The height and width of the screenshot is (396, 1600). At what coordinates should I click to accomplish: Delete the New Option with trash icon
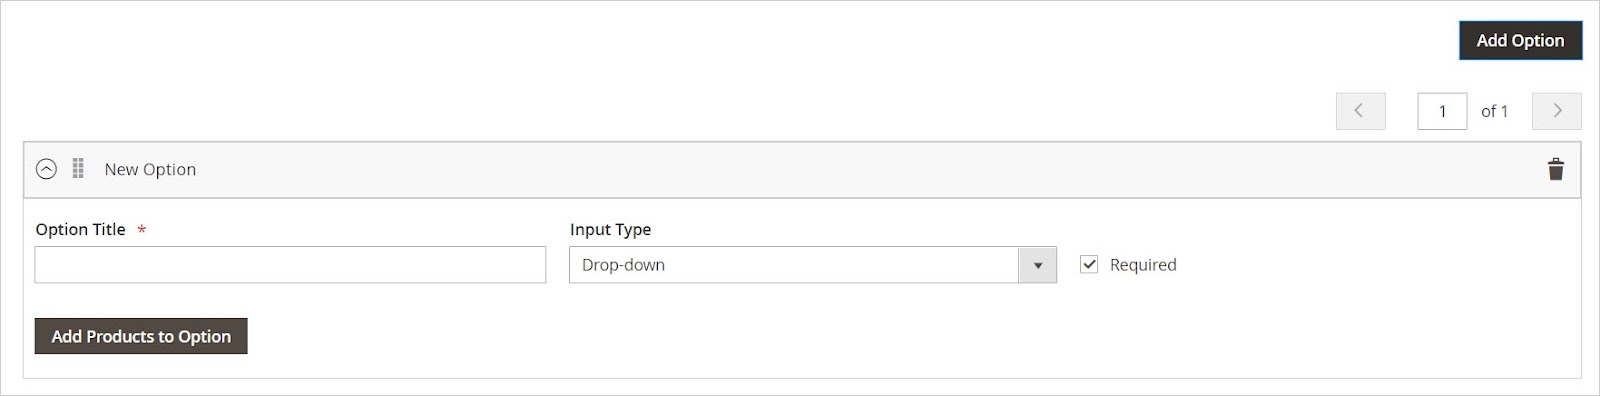pos(1555,169)
